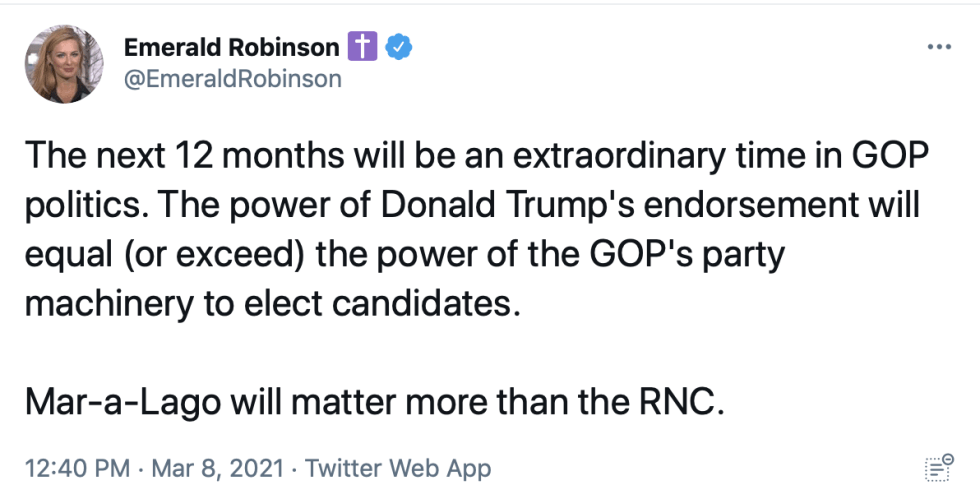
Task: Click the blue verified checkmark badge
Action: pyautogui.click(x=398, y=47)
